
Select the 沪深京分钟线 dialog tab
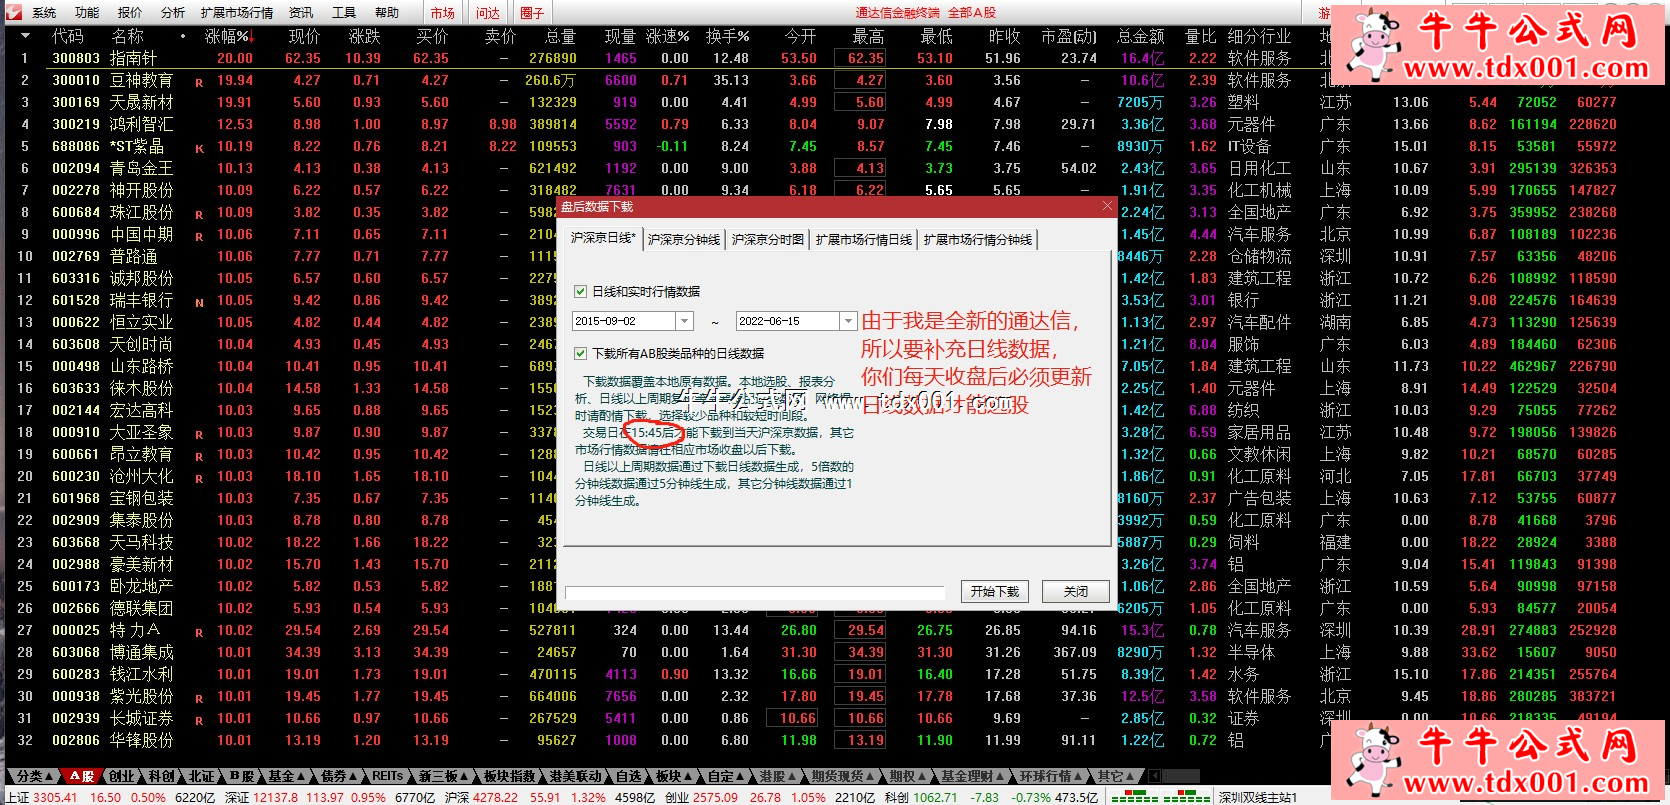pos(684,240)
